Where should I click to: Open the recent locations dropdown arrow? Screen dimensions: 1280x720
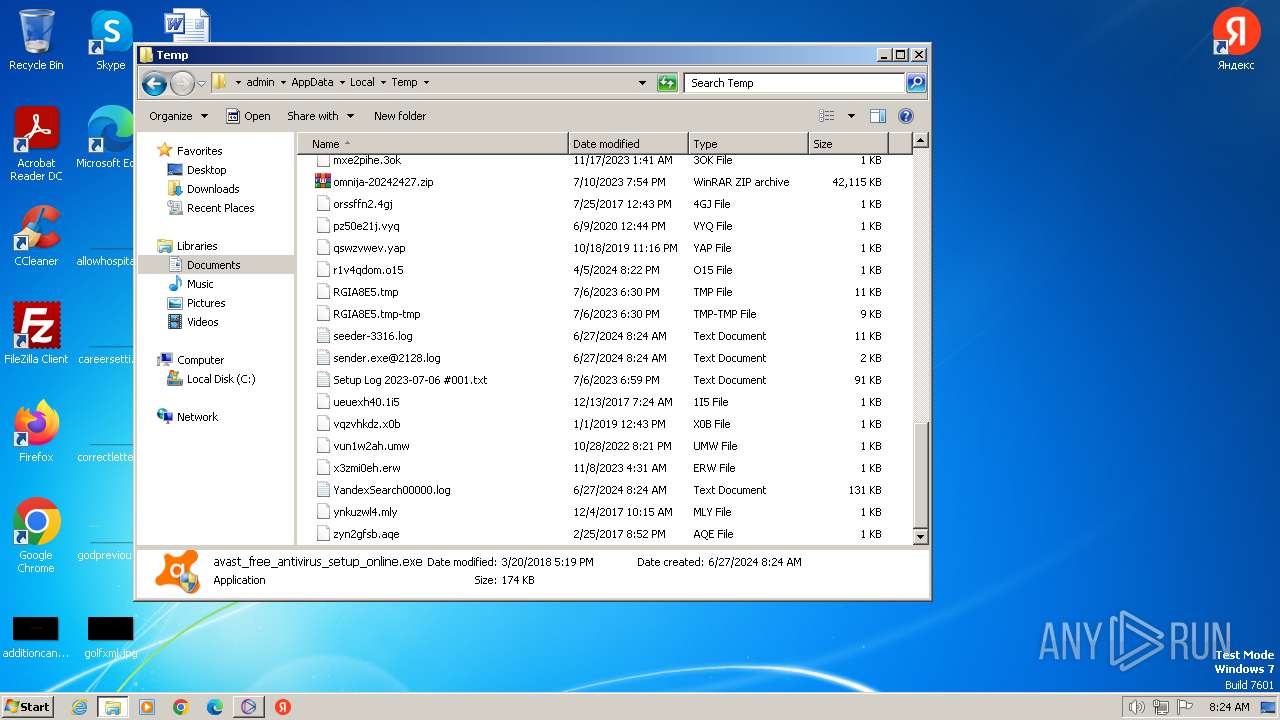tap(201, 83)
